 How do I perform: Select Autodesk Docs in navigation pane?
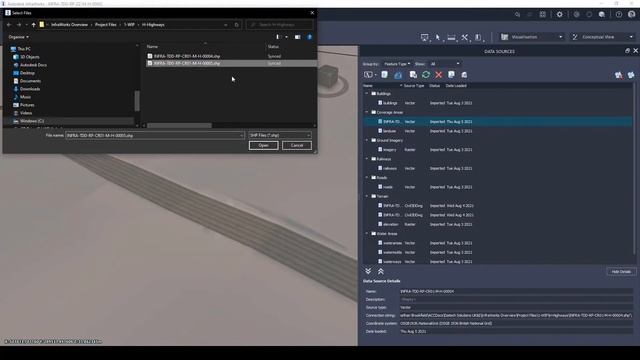pos(33,65)
